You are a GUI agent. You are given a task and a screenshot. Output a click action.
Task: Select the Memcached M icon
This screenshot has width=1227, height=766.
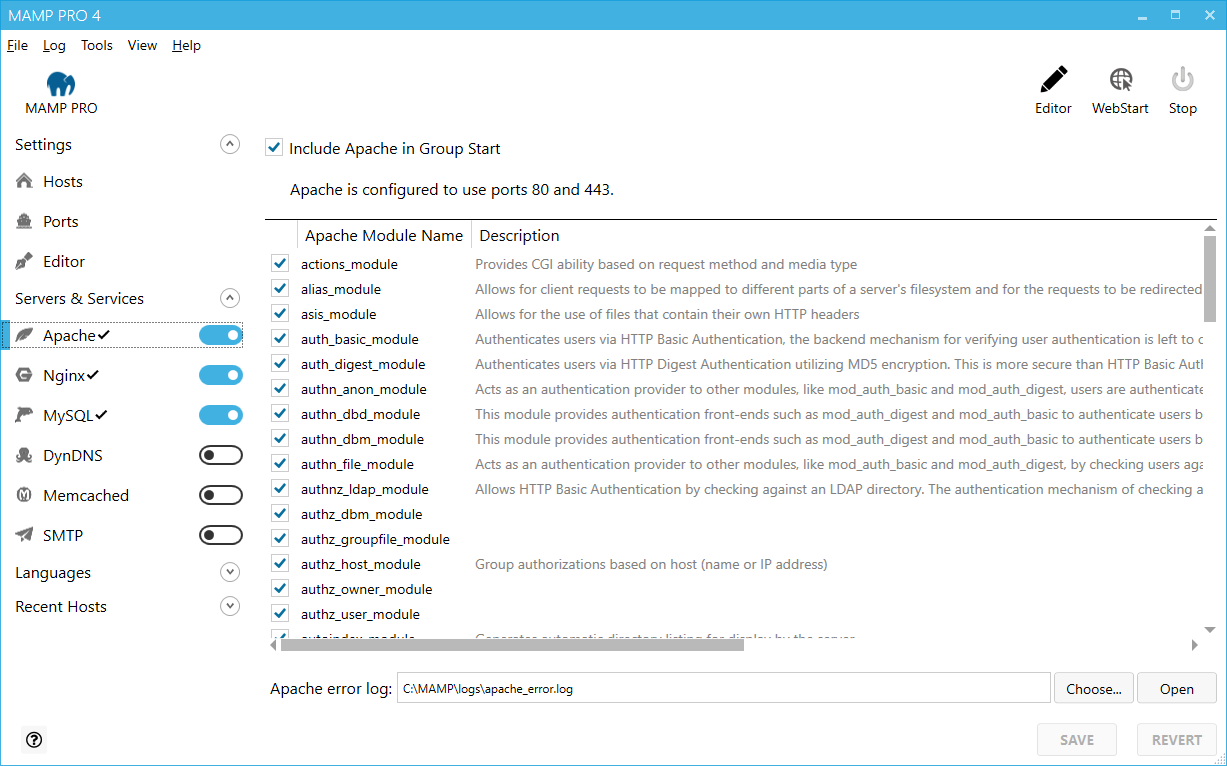point(25,495)
